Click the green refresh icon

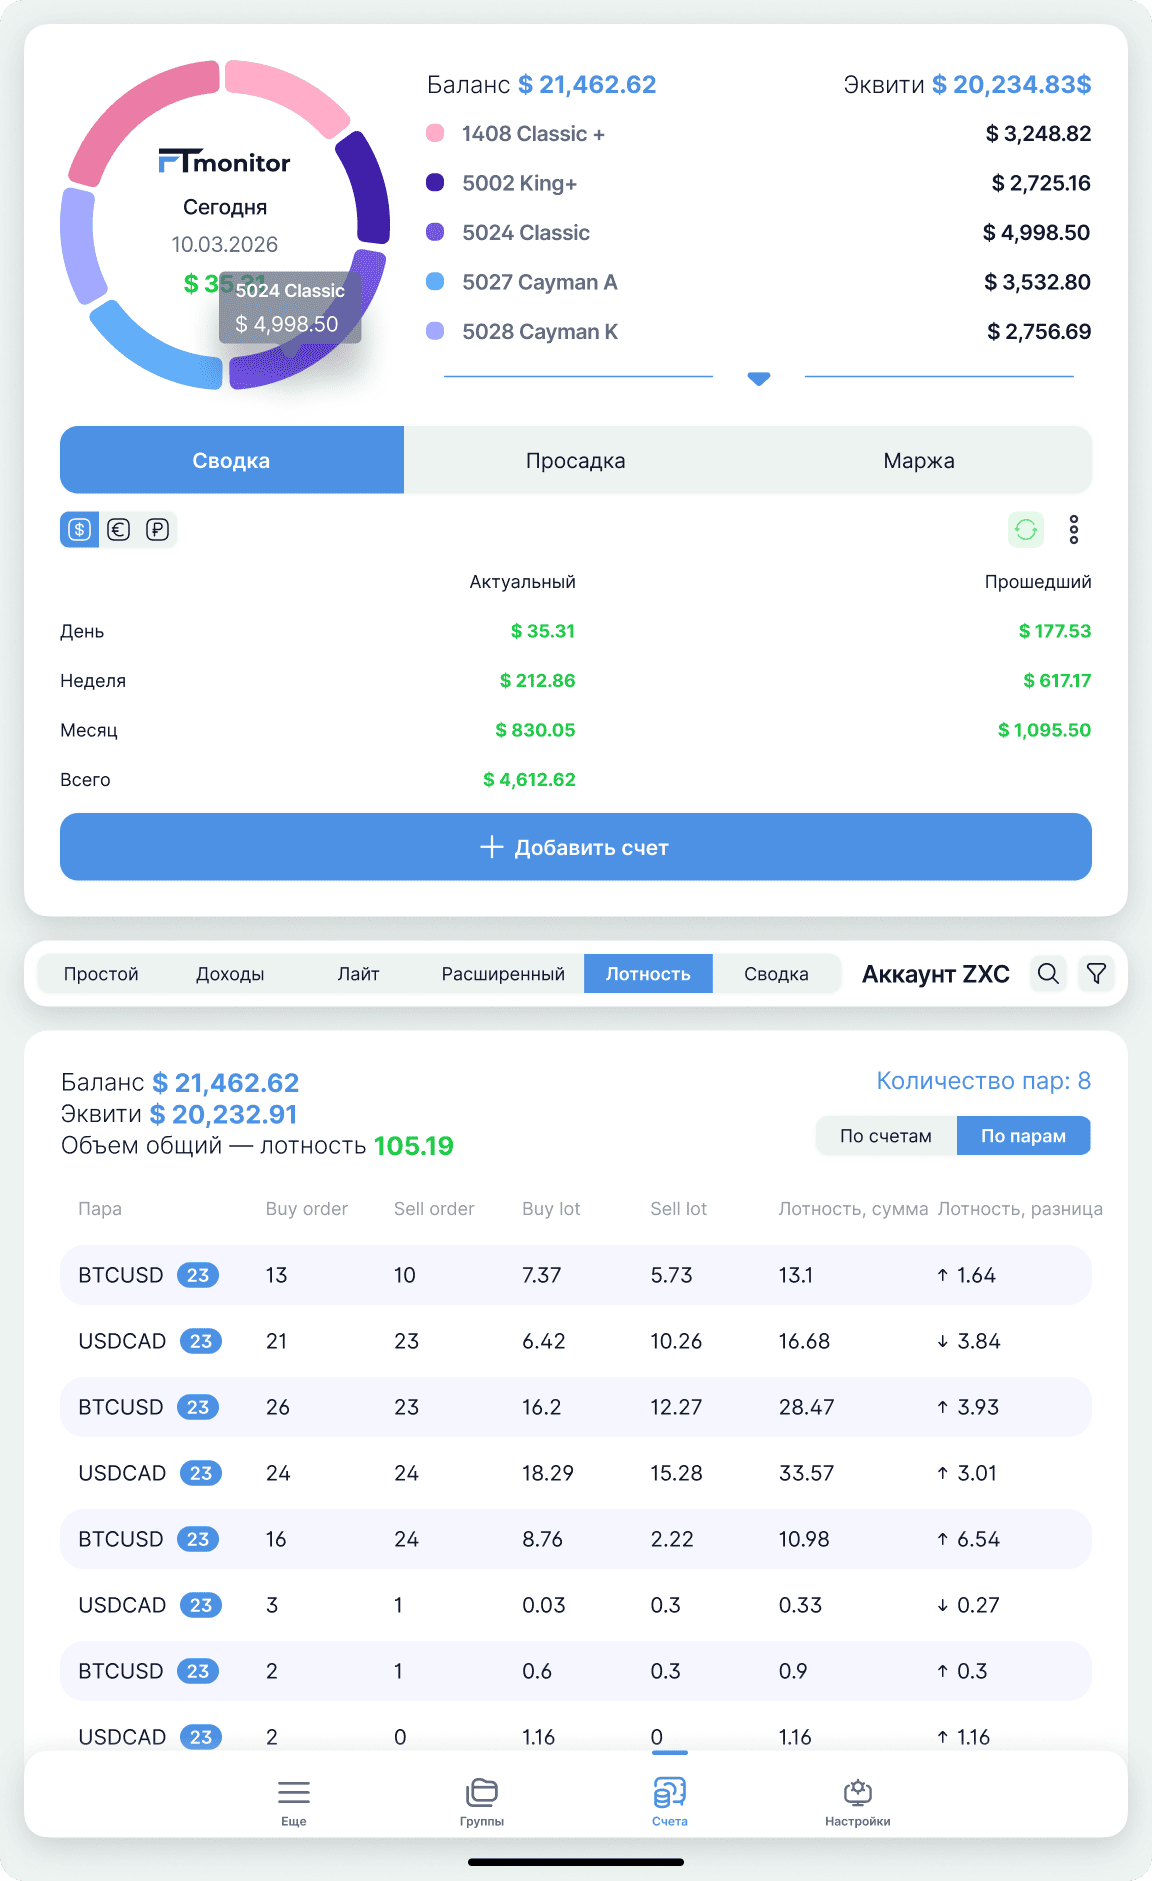1026,530
